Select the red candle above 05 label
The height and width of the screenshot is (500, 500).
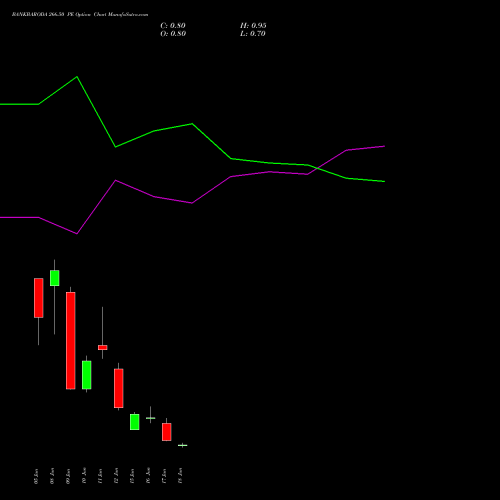[39, 298]
